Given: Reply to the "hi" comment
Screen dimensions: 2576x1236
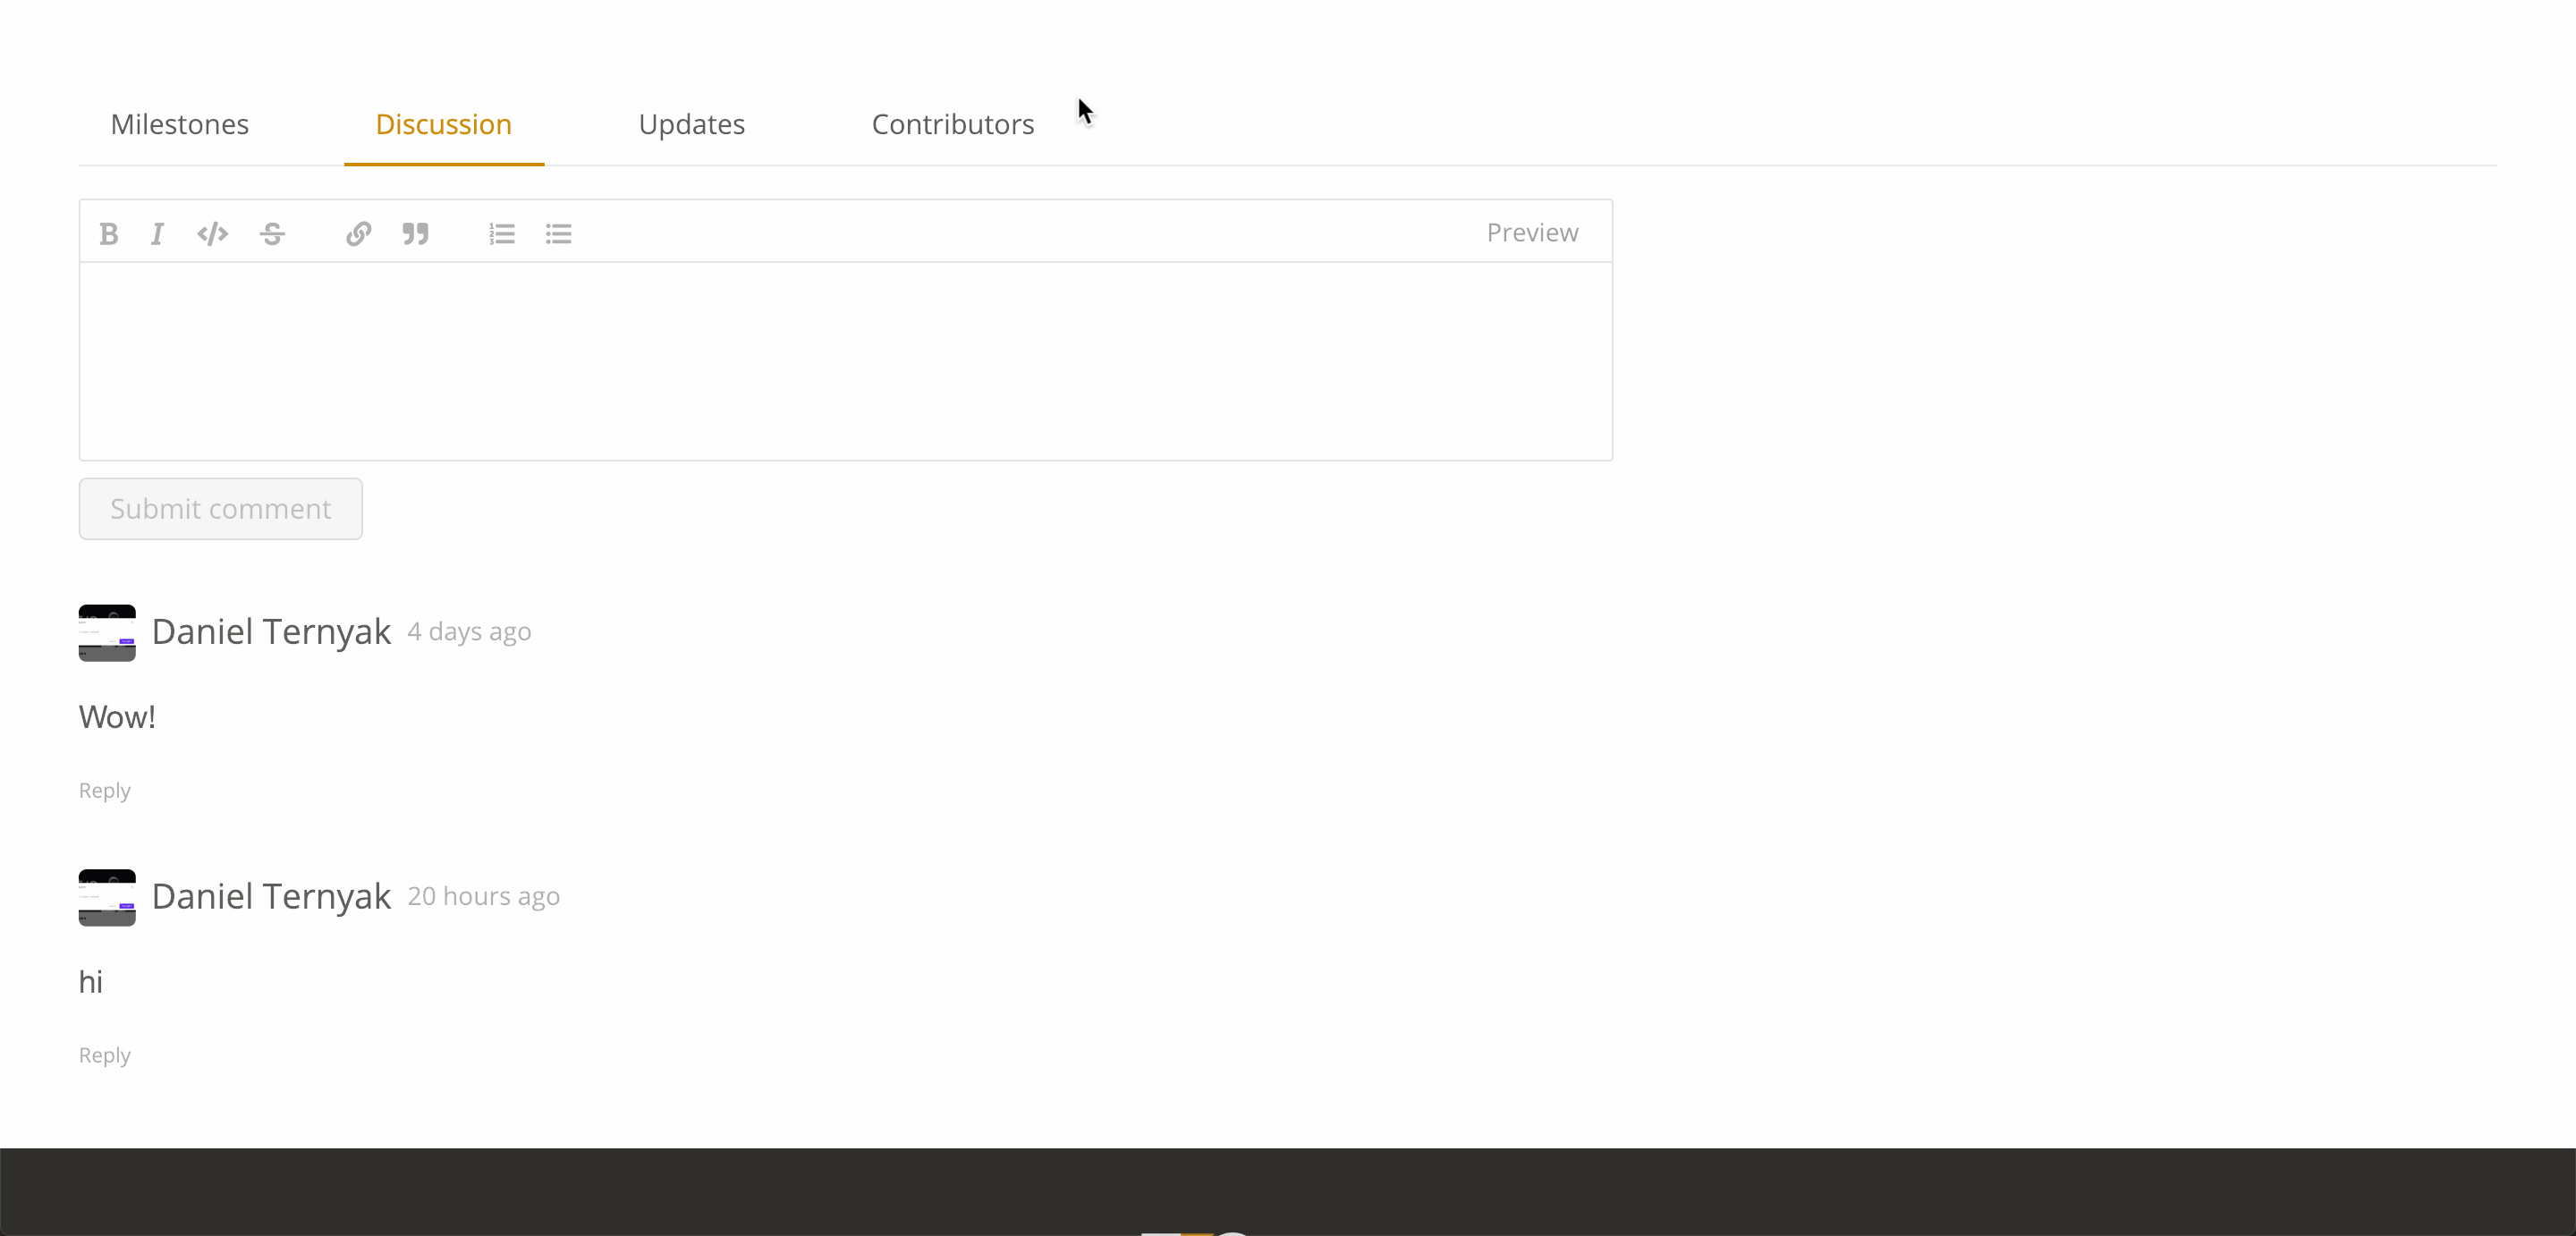Looking at the screenshot, I should [x=105, y=1055].
